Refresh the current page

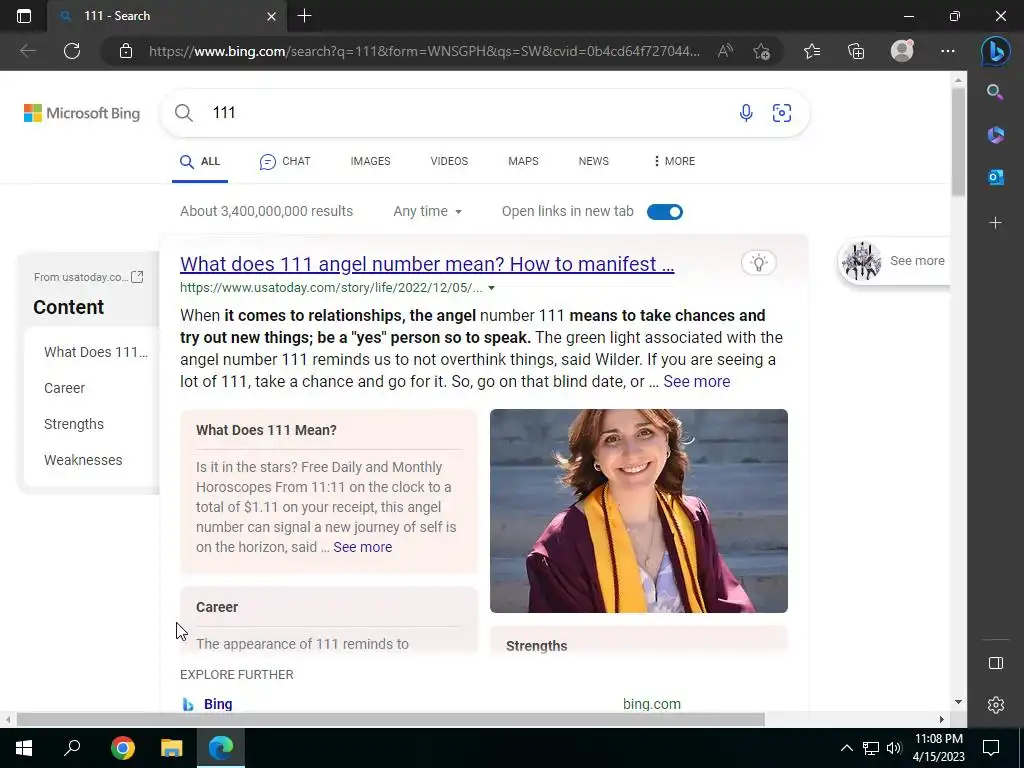(72, 51)
